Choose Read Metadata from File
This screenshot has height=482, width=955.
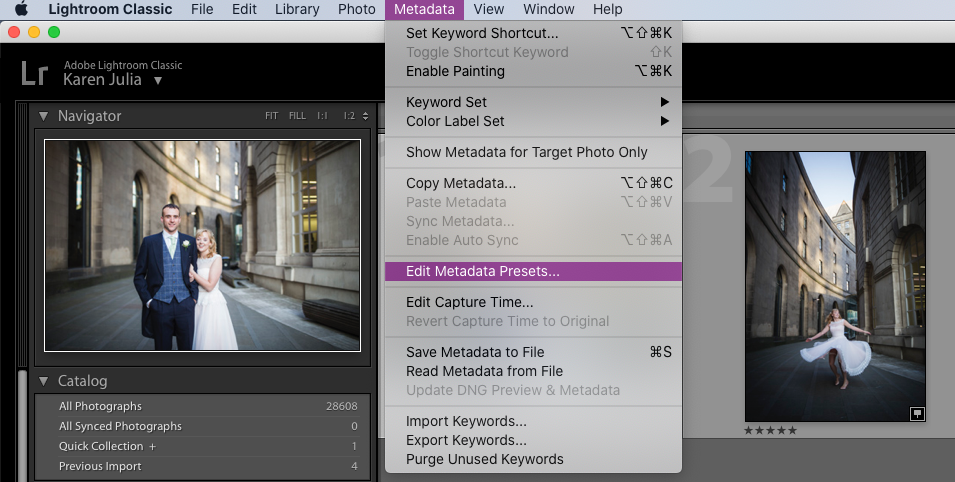pyautogui.click(x=533, y=371)
